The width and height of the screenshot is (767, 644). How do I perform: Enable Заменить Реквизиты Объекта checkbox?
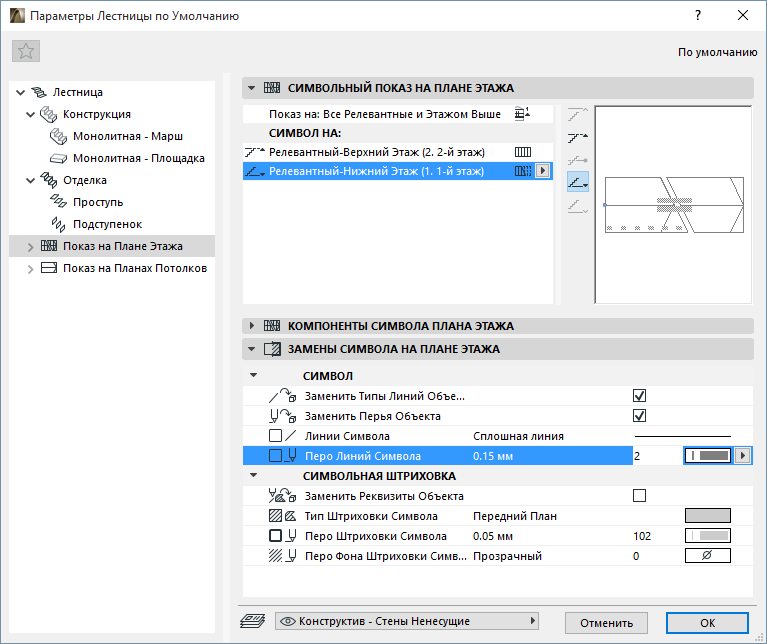[x=639, y=496]
